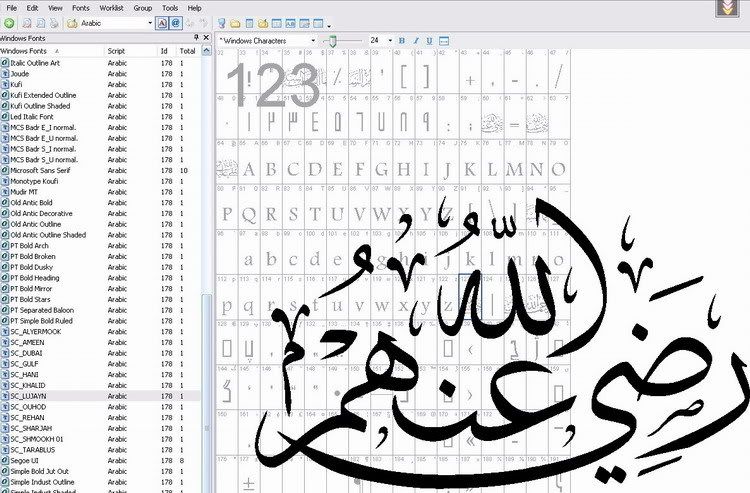Select the Monotype Koufi font
The height and width of the screenshot is (493, 750).
pos(100,181)
